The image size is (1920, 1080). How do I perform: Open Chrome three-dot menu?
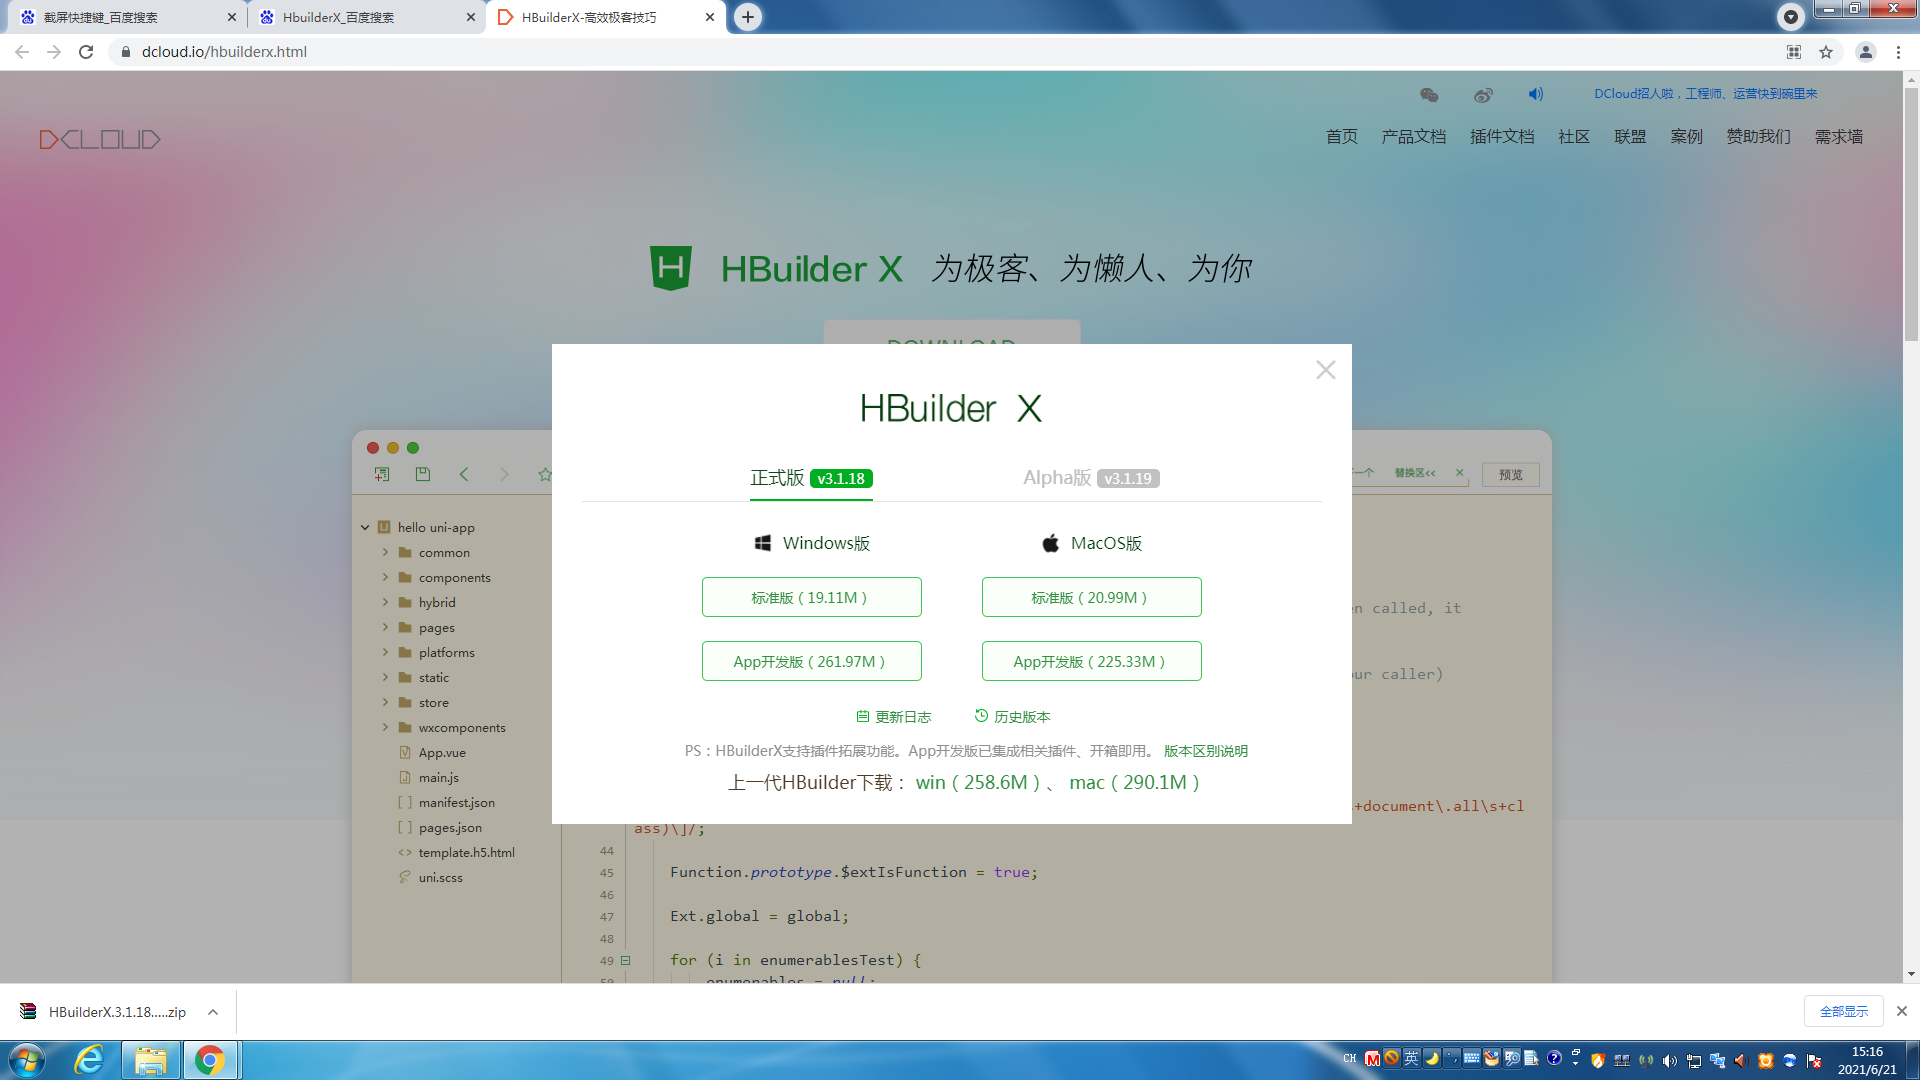point(1898,52)
